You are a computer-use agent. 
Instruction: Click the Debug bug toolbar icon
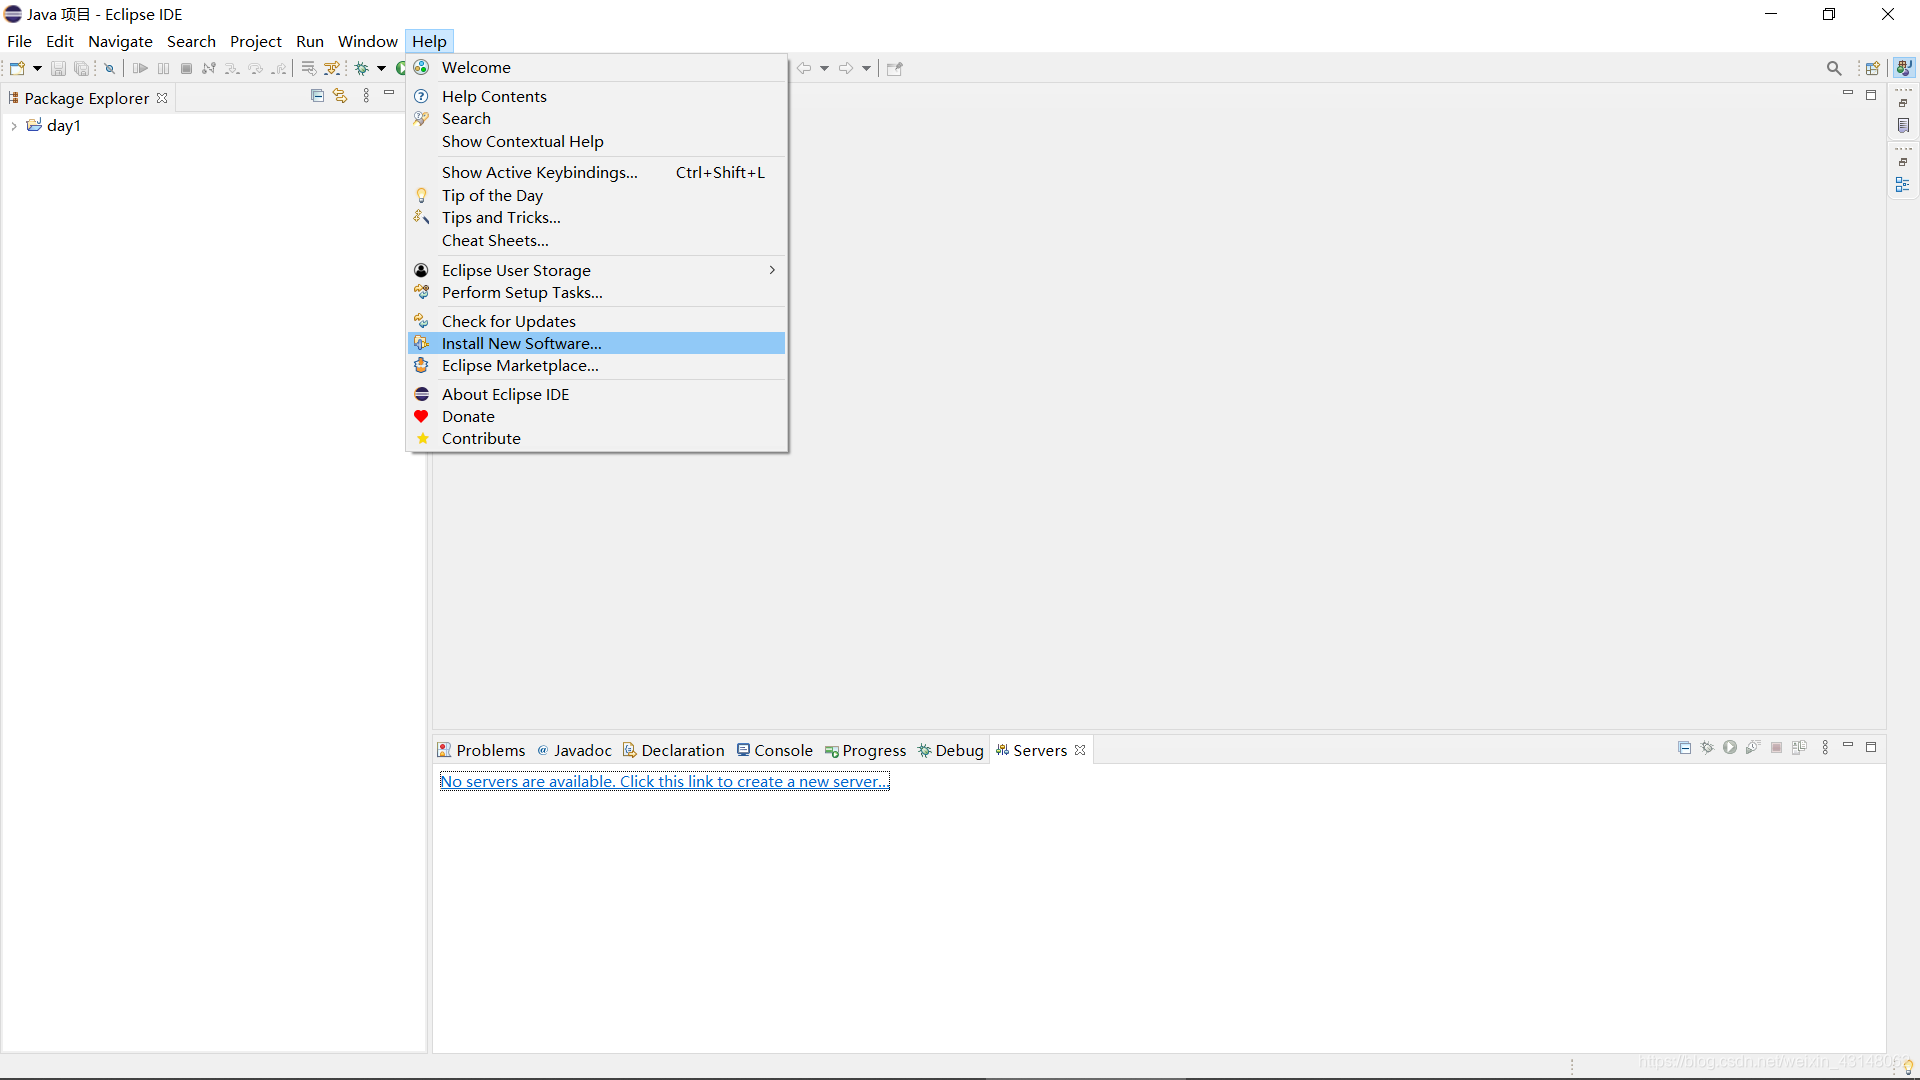pos(361,68)
